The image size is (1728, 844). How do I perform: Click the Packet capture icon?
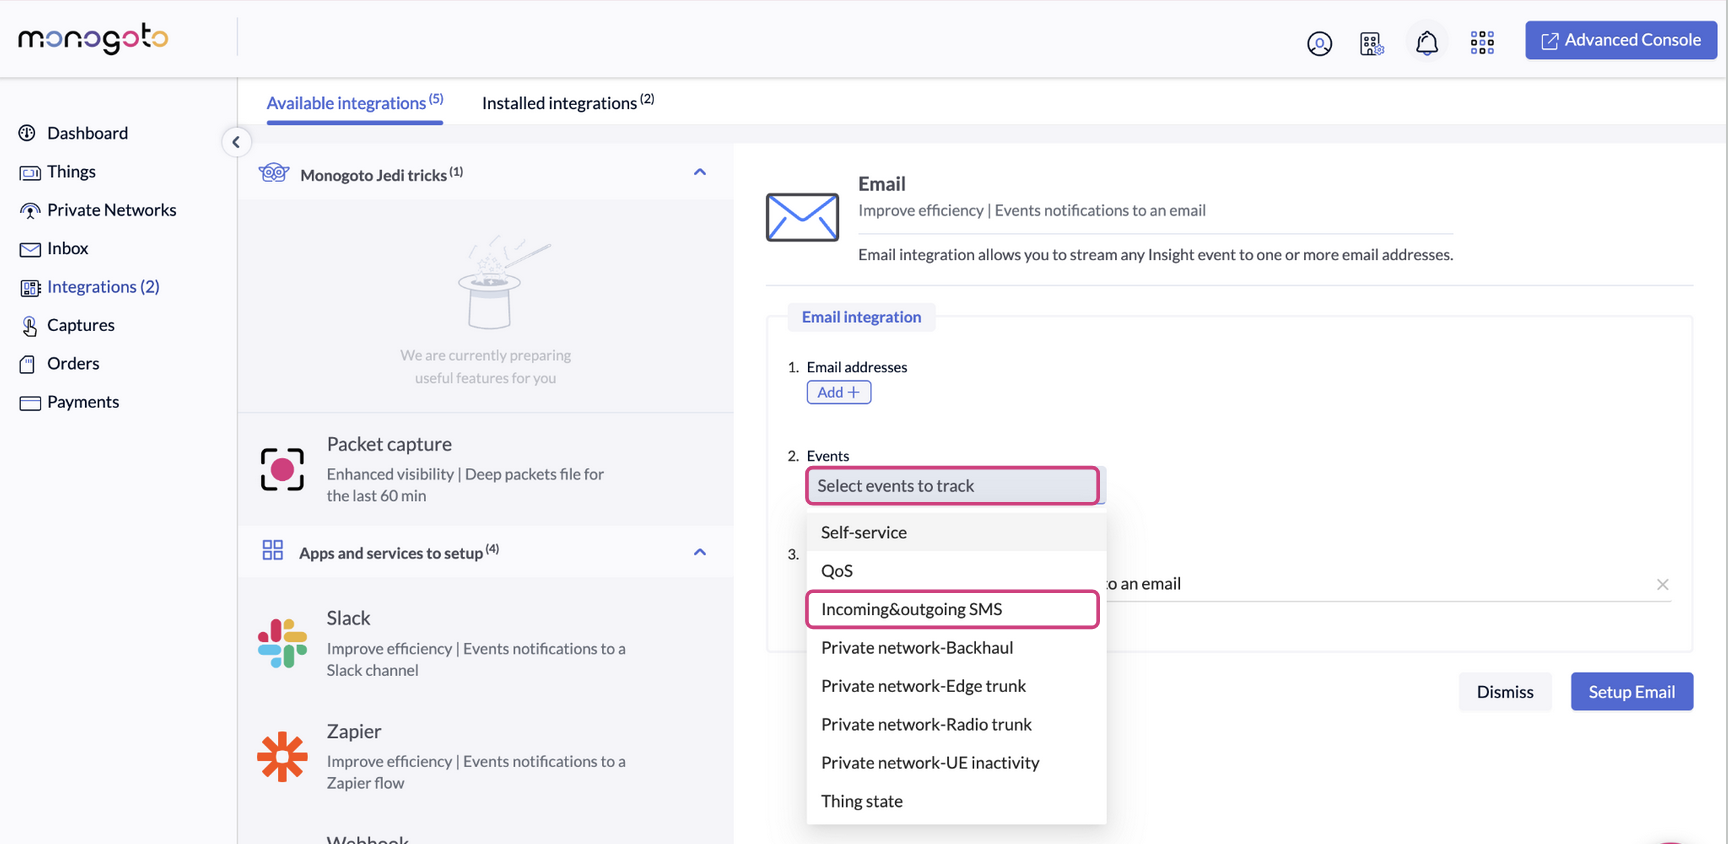tap(282, 469)
